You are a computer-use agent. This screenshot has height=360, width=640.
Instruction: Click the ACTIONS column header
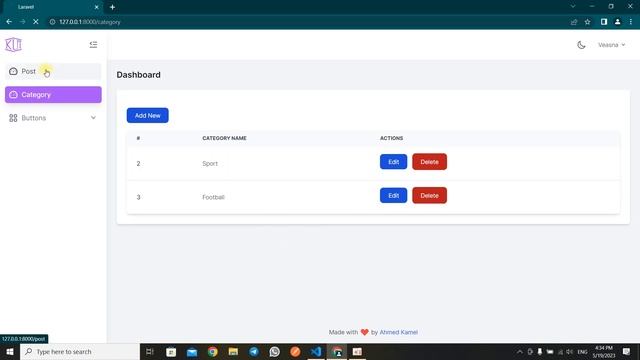click(x=391, y=138)
